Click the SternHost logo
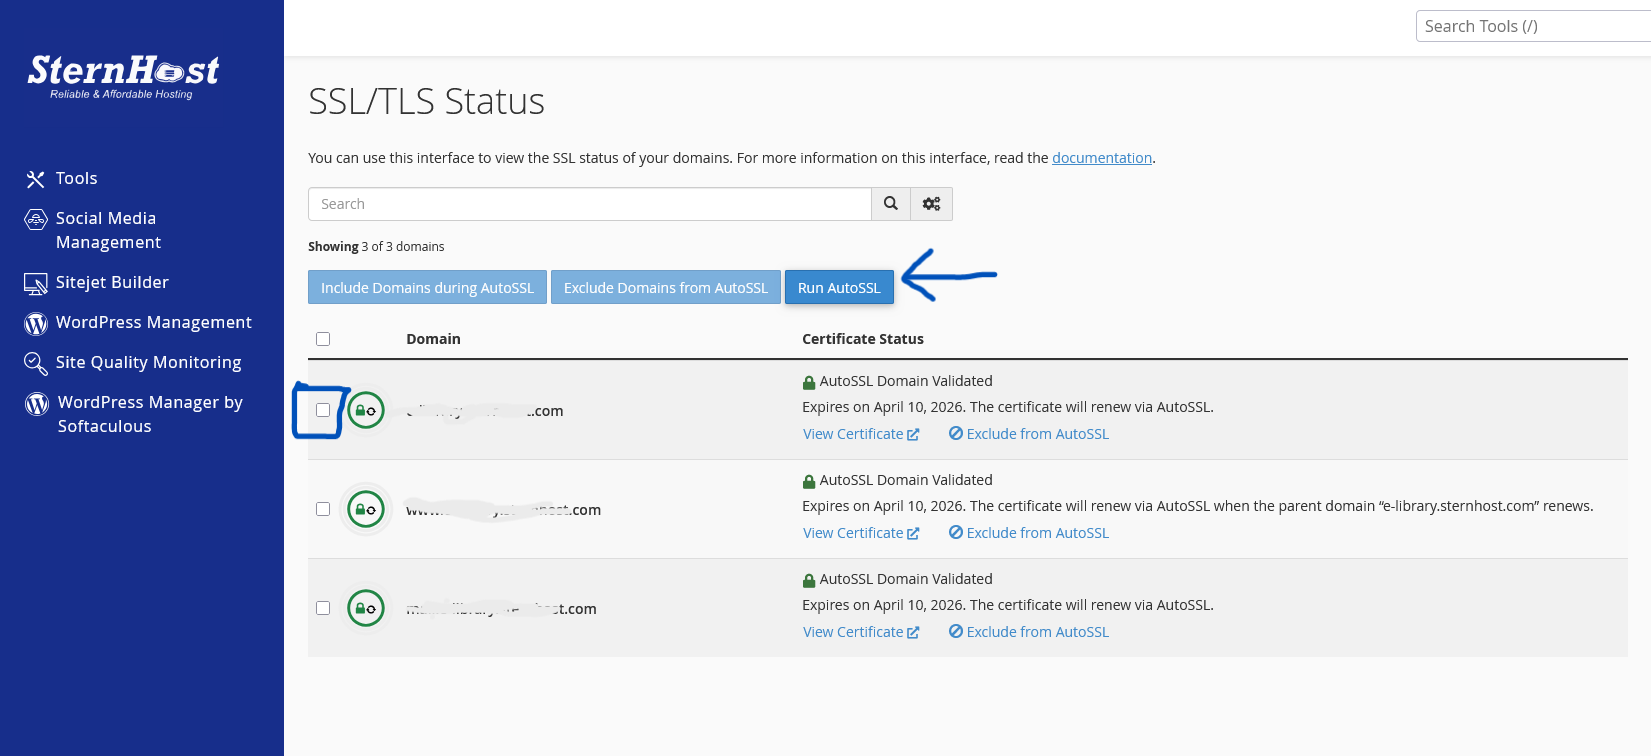This screenshot has width=1651, height=756. [123, 76]
